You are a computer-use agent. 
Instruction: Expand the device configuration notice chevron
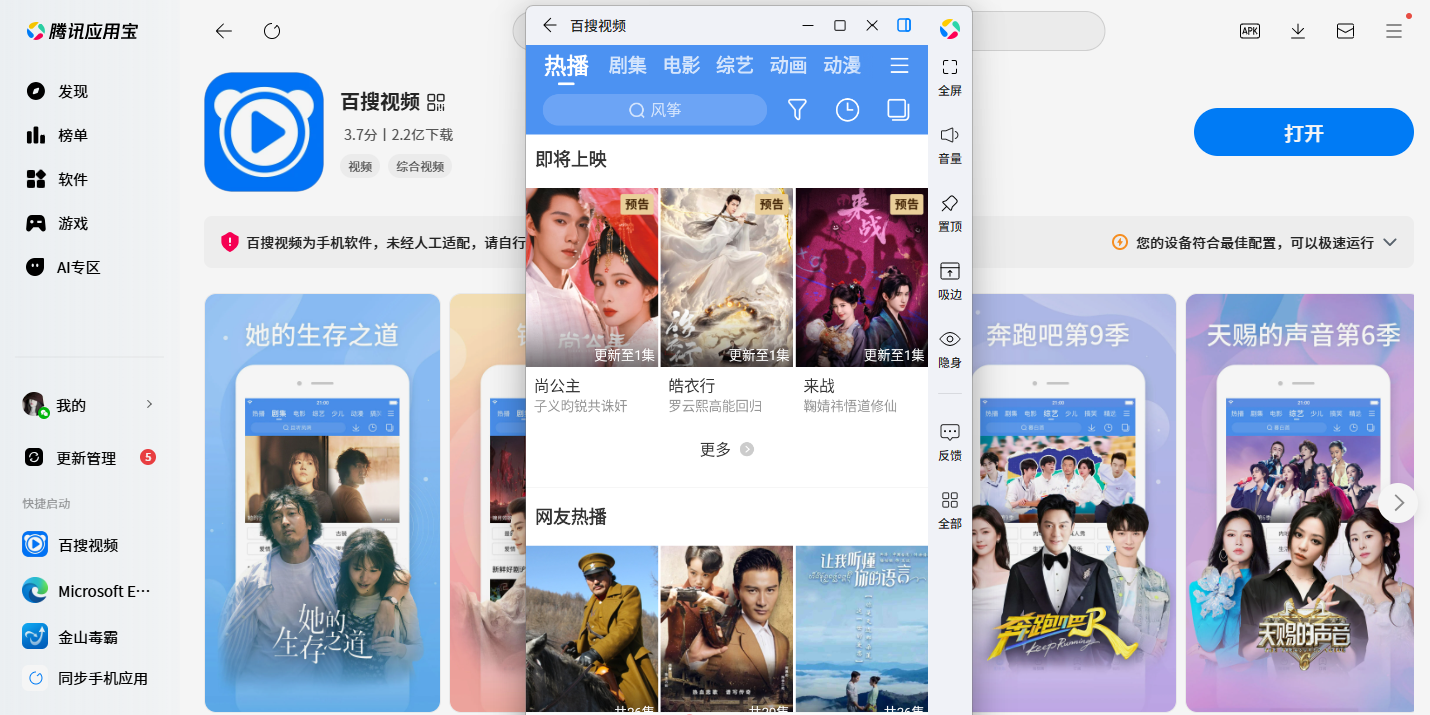pyautogui.click(x=1390, y=242)
